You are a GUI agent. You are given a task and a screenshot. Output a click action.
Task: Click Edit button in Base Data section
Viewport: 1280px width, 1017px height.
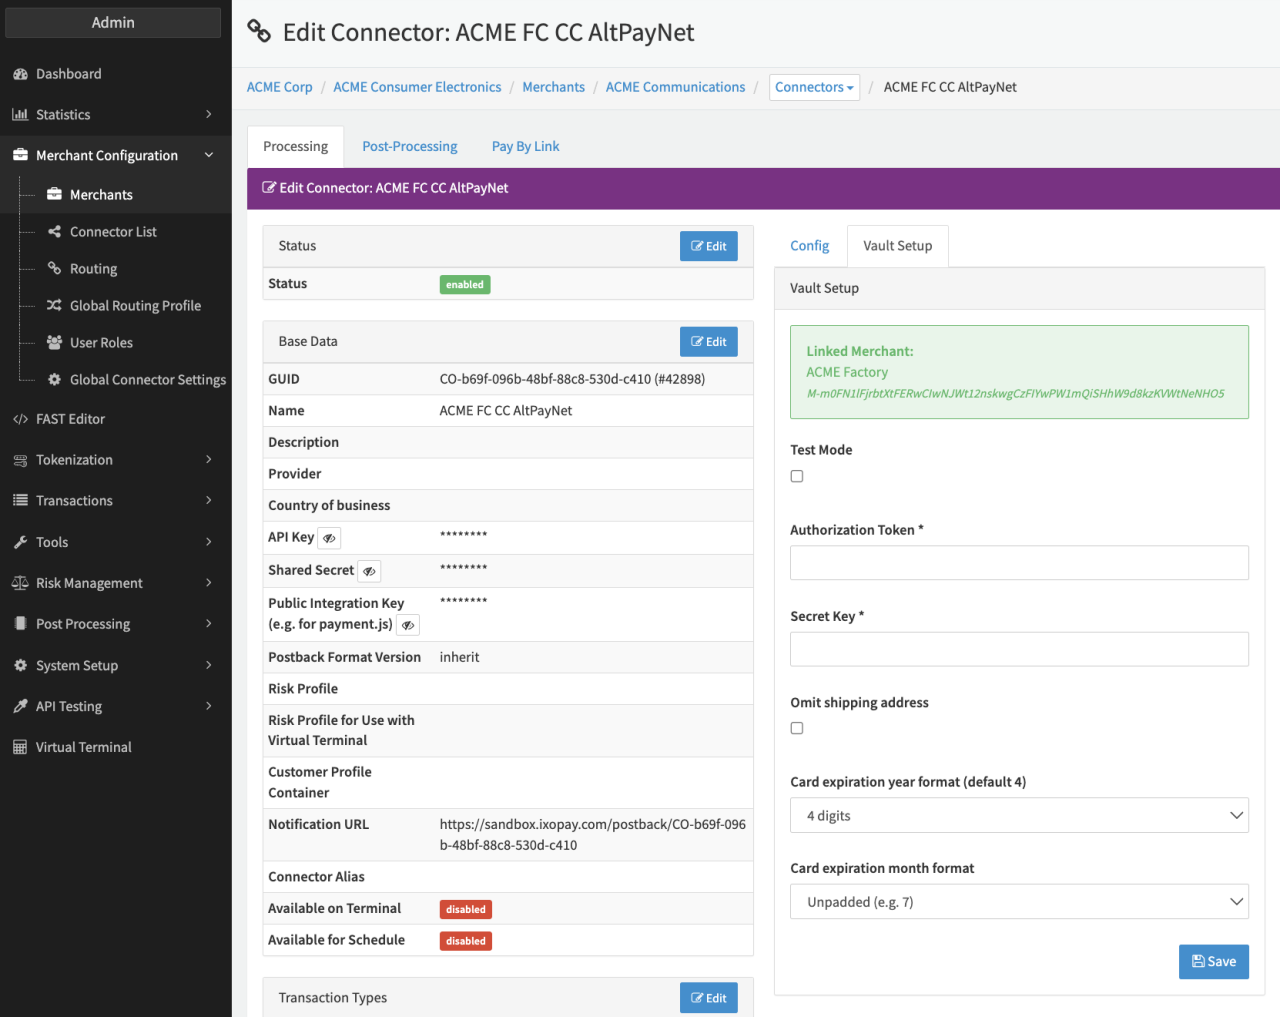(x=708, y=341)
